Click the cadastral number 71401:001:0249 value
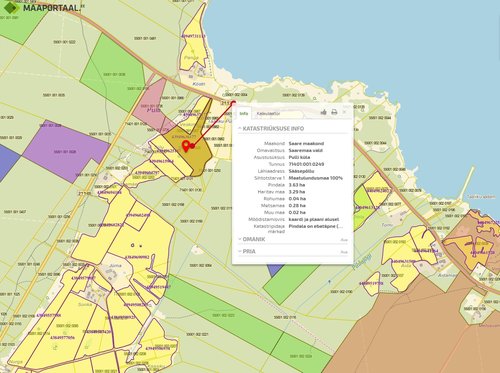The width and height of the screenshot is (500, 373). [x=306, y=164]
